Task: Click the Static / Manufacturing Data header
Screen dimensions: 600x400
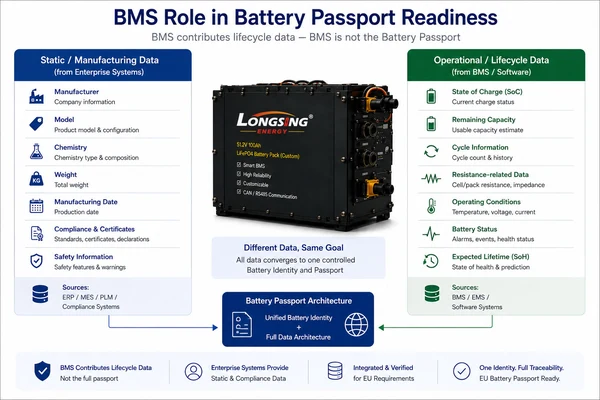Action: (103, 65)
